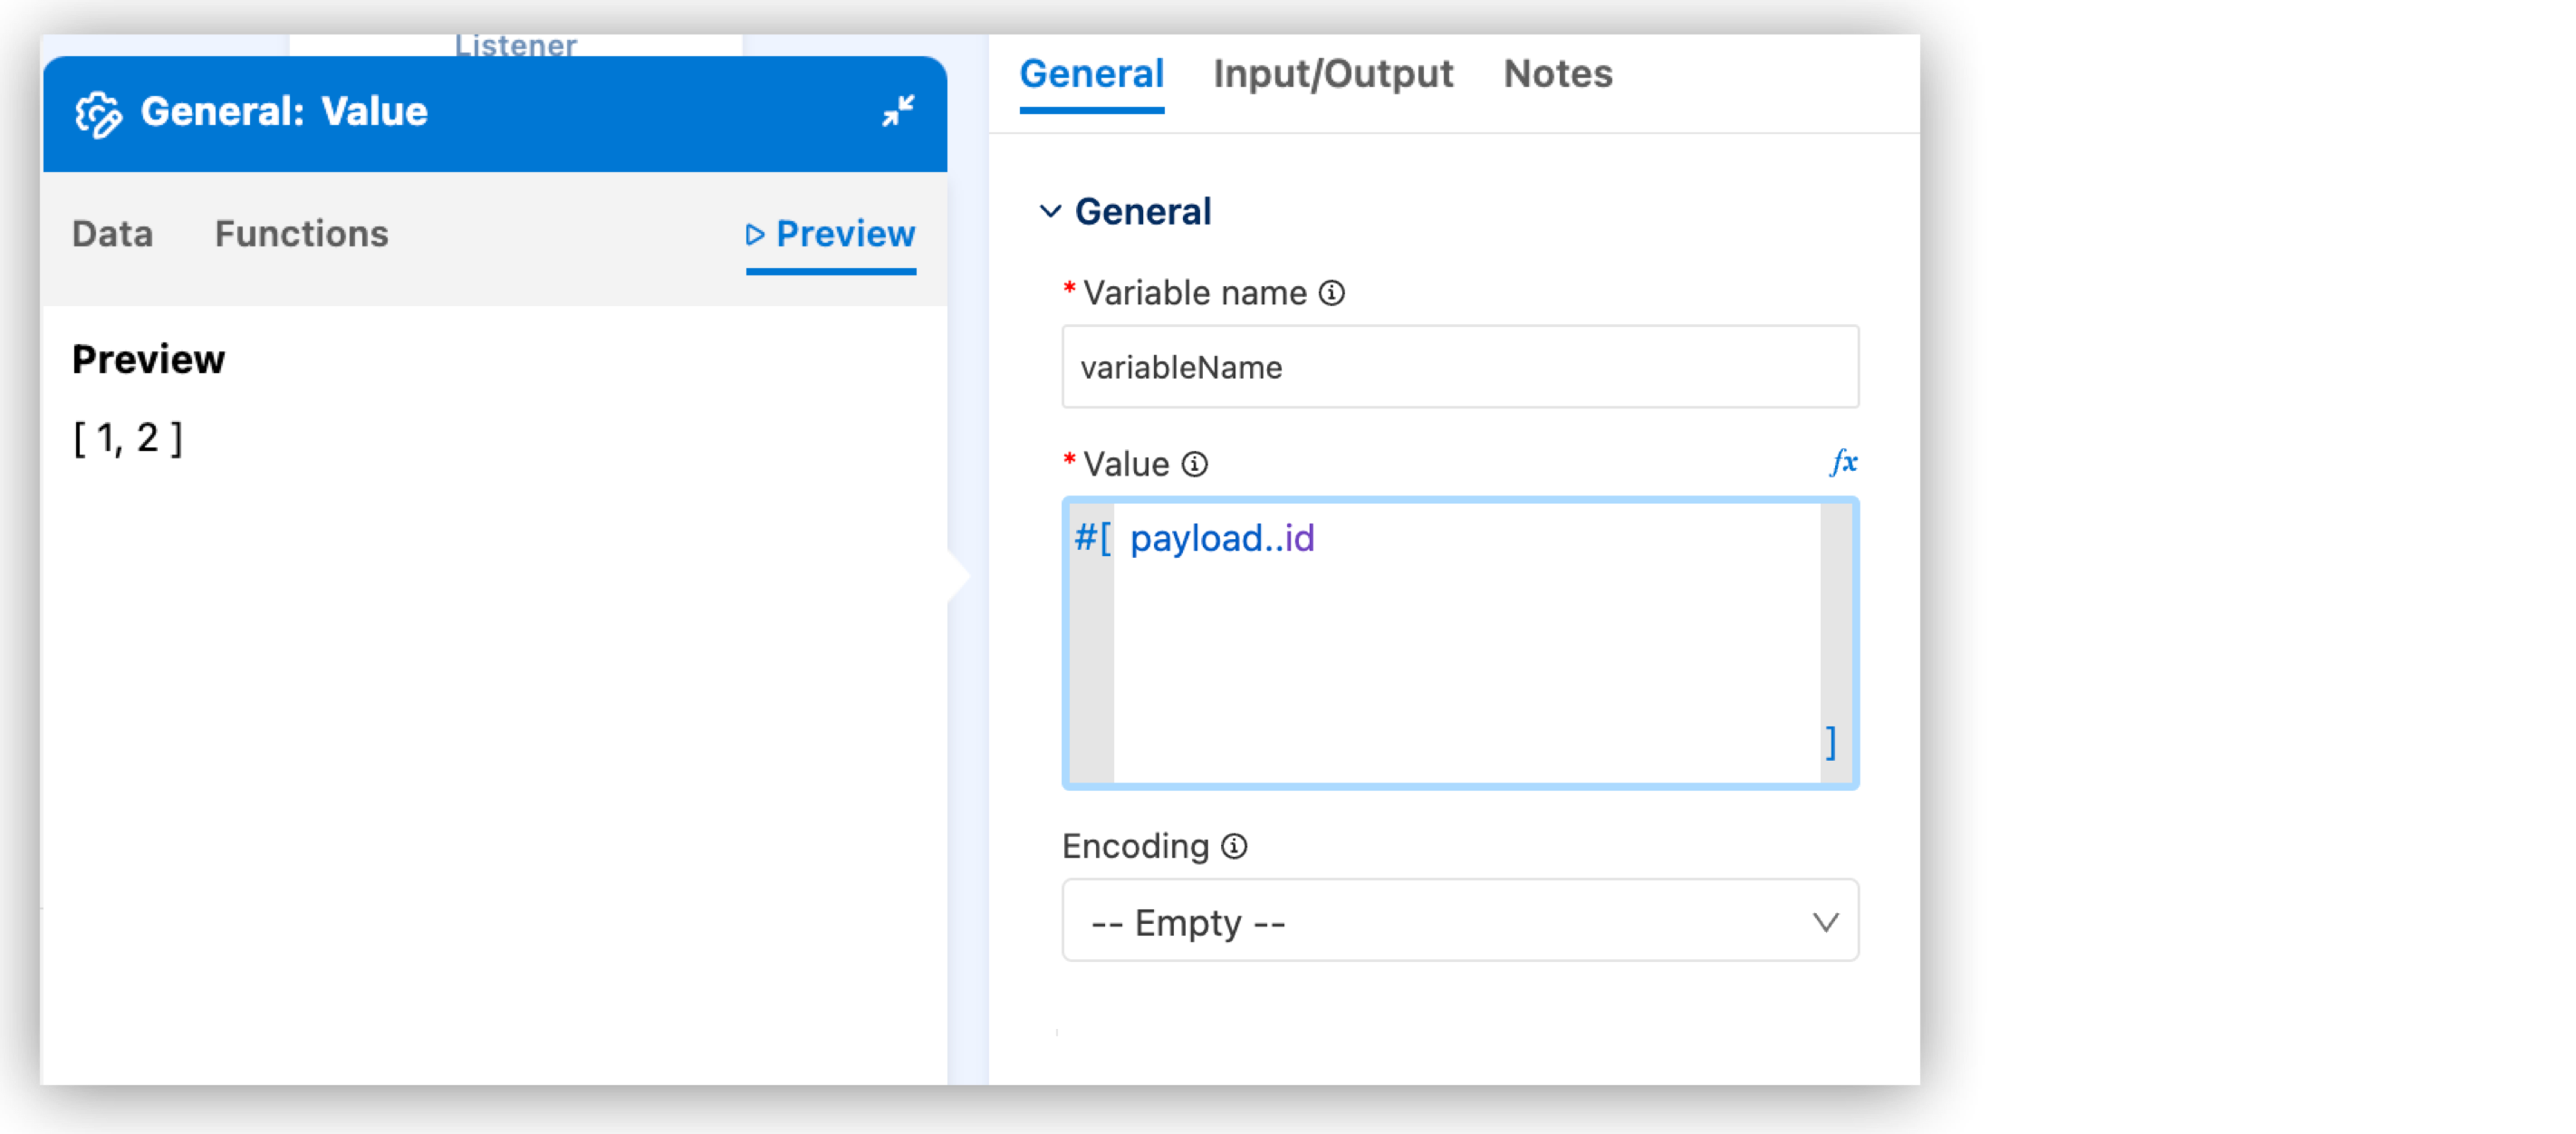Click the Listener component label

[x=515, y=45]
